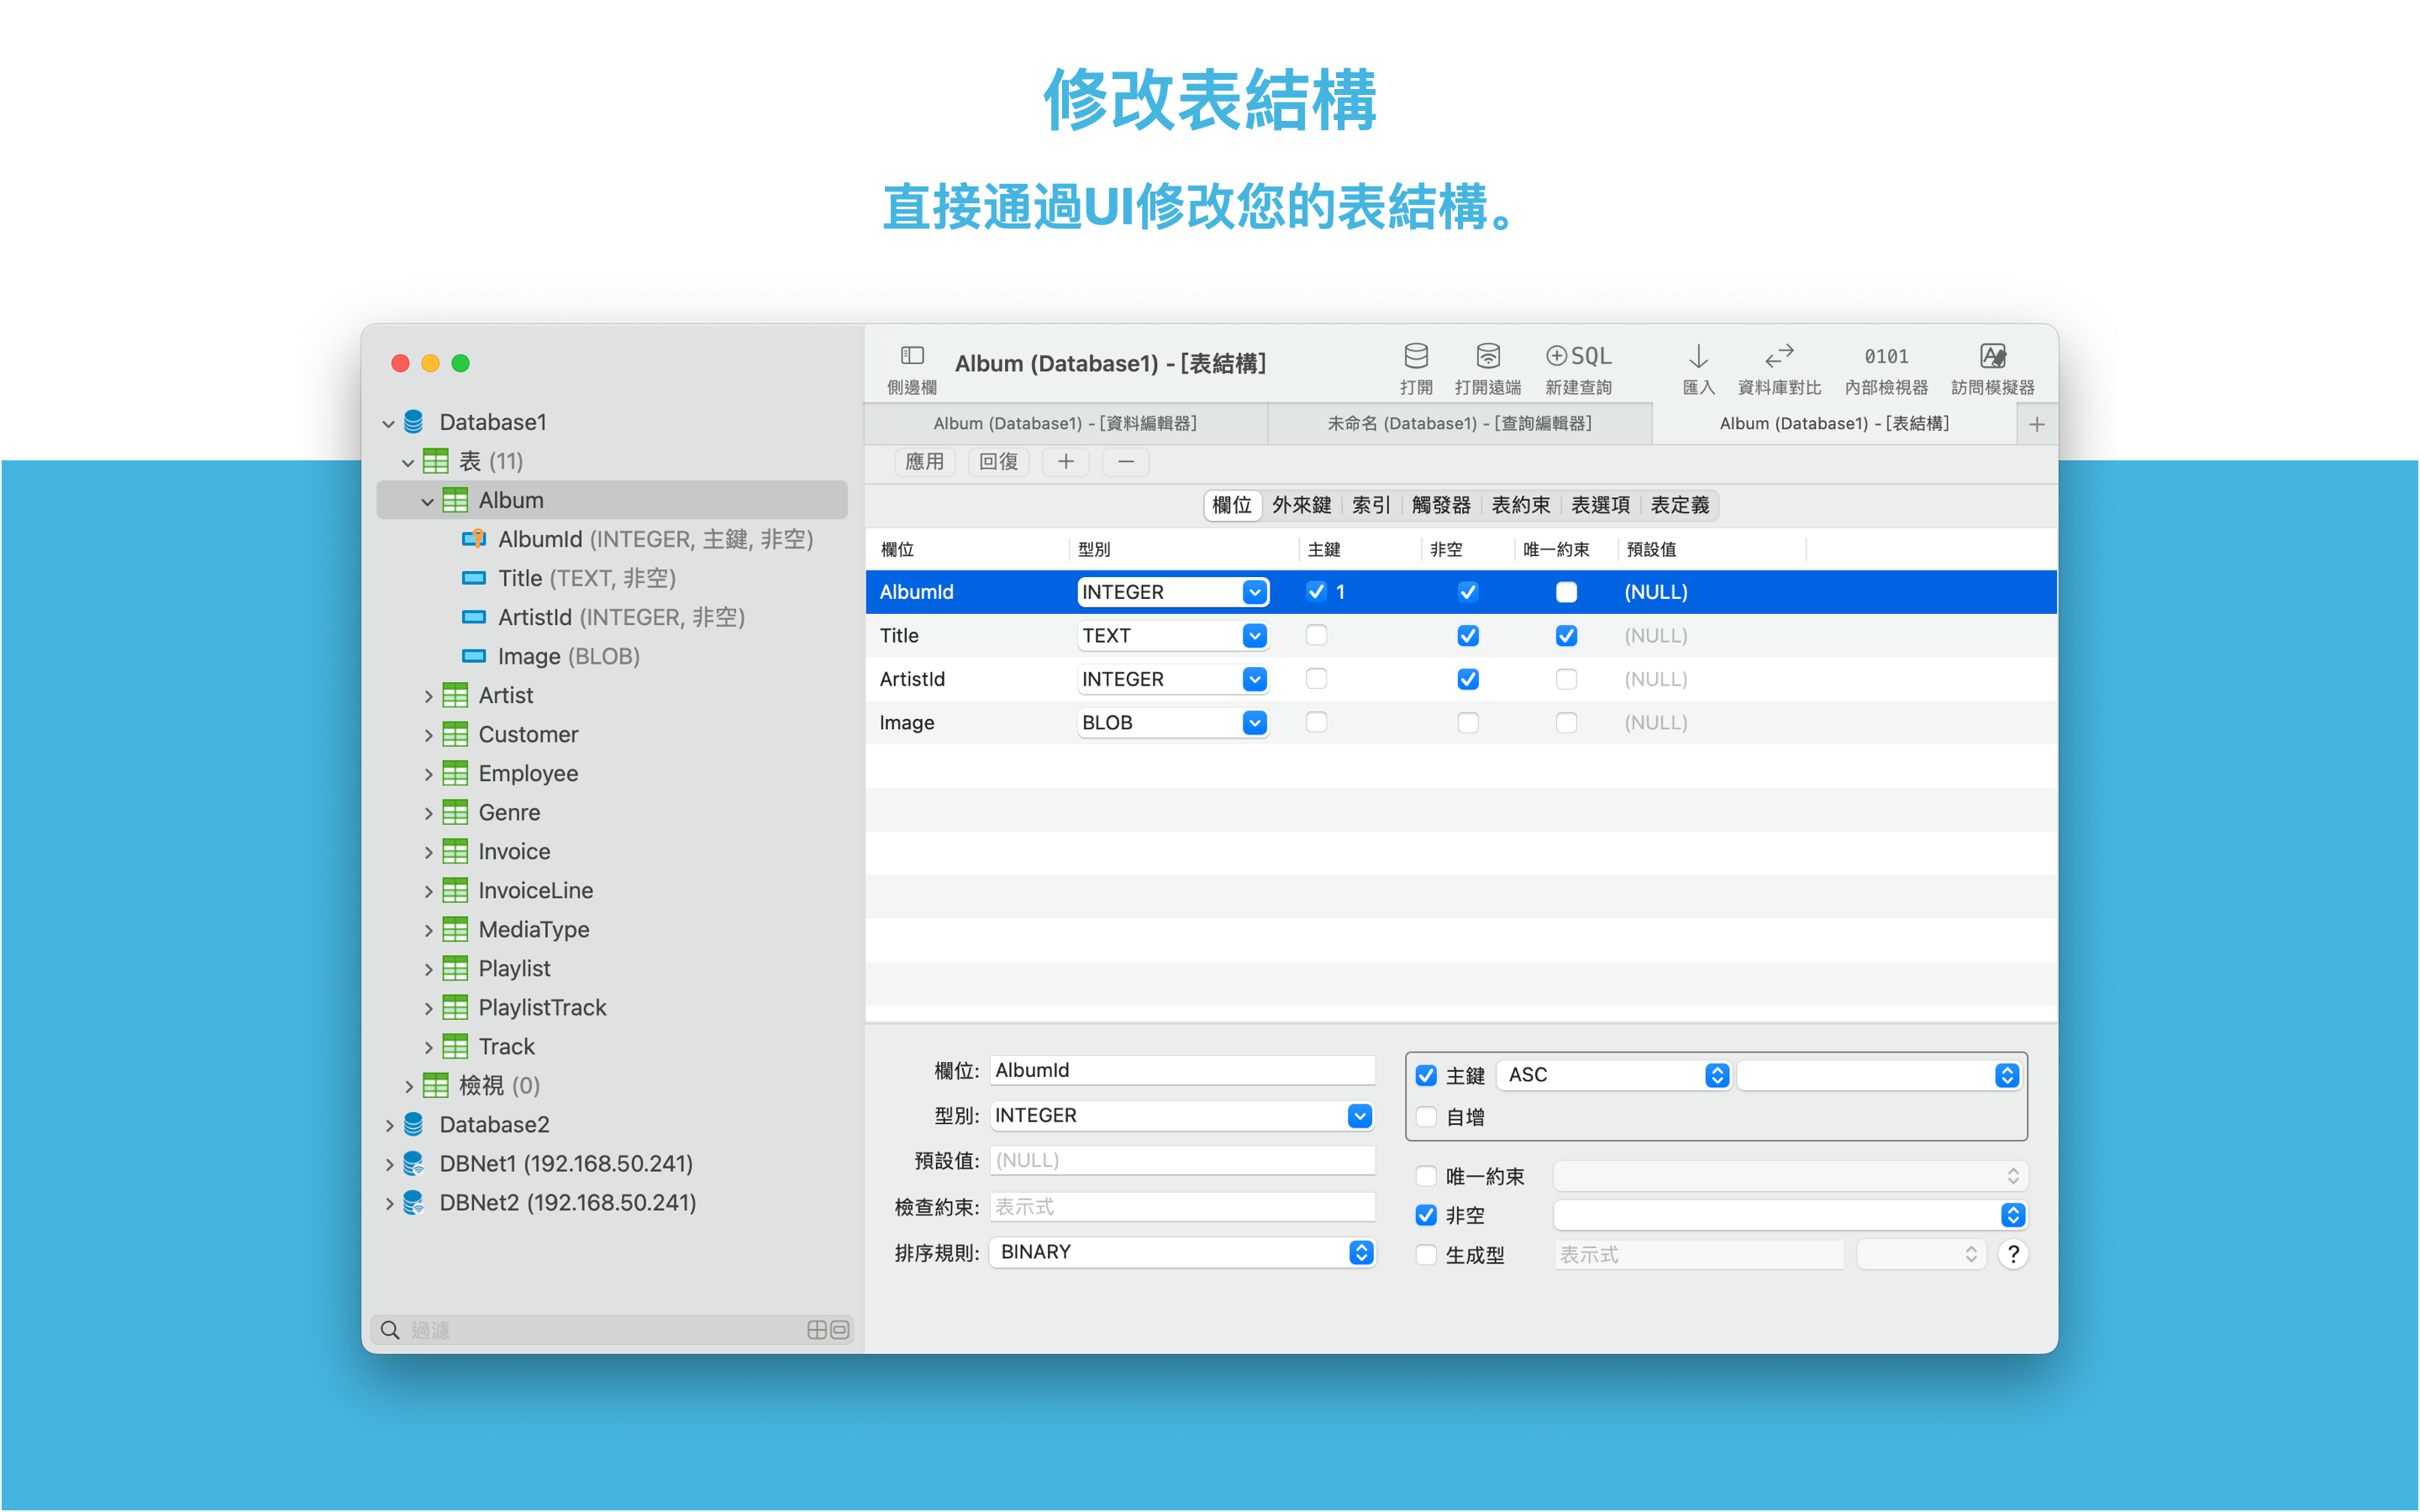2420x1512 pixels.
Task: Click the check constraint (檢查約束) expression field
Action: tap(1181, 1207)
